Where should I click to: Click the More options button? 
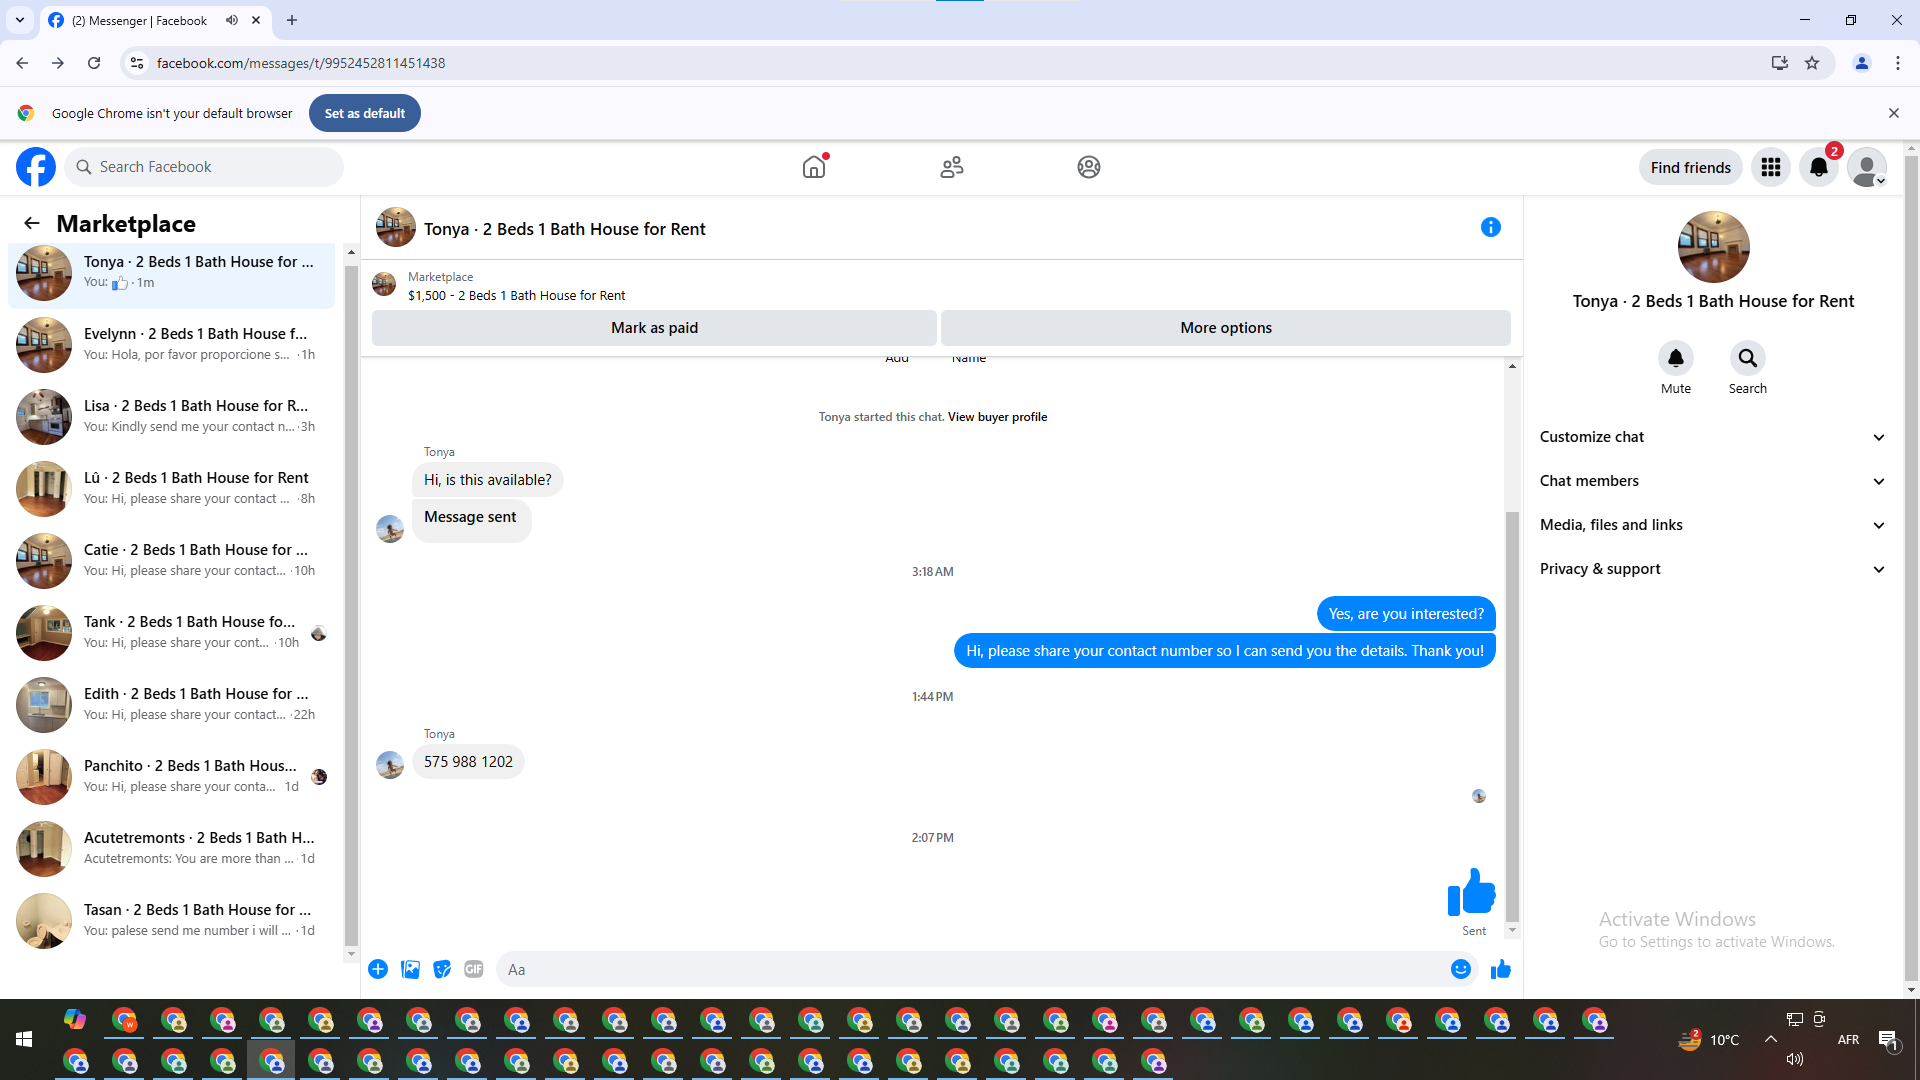coord(1226,328)
